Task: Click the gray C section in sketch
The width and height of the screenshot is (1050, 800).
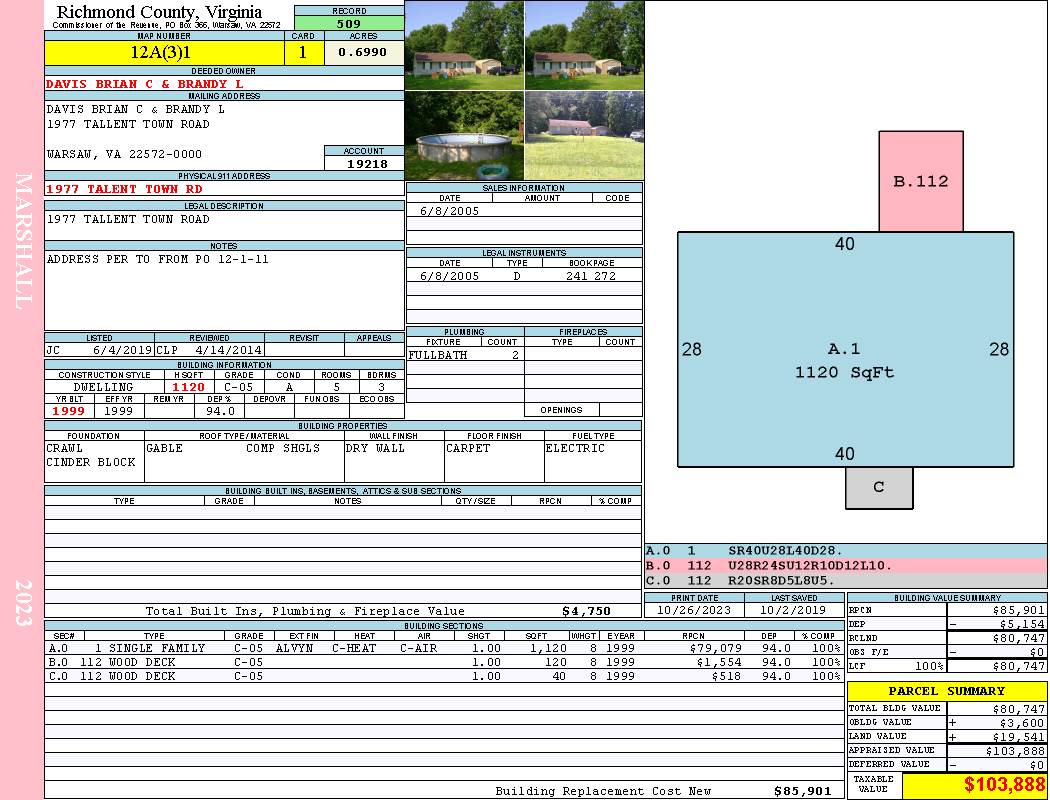Action: pyautogui.click(x=879, y=487)
